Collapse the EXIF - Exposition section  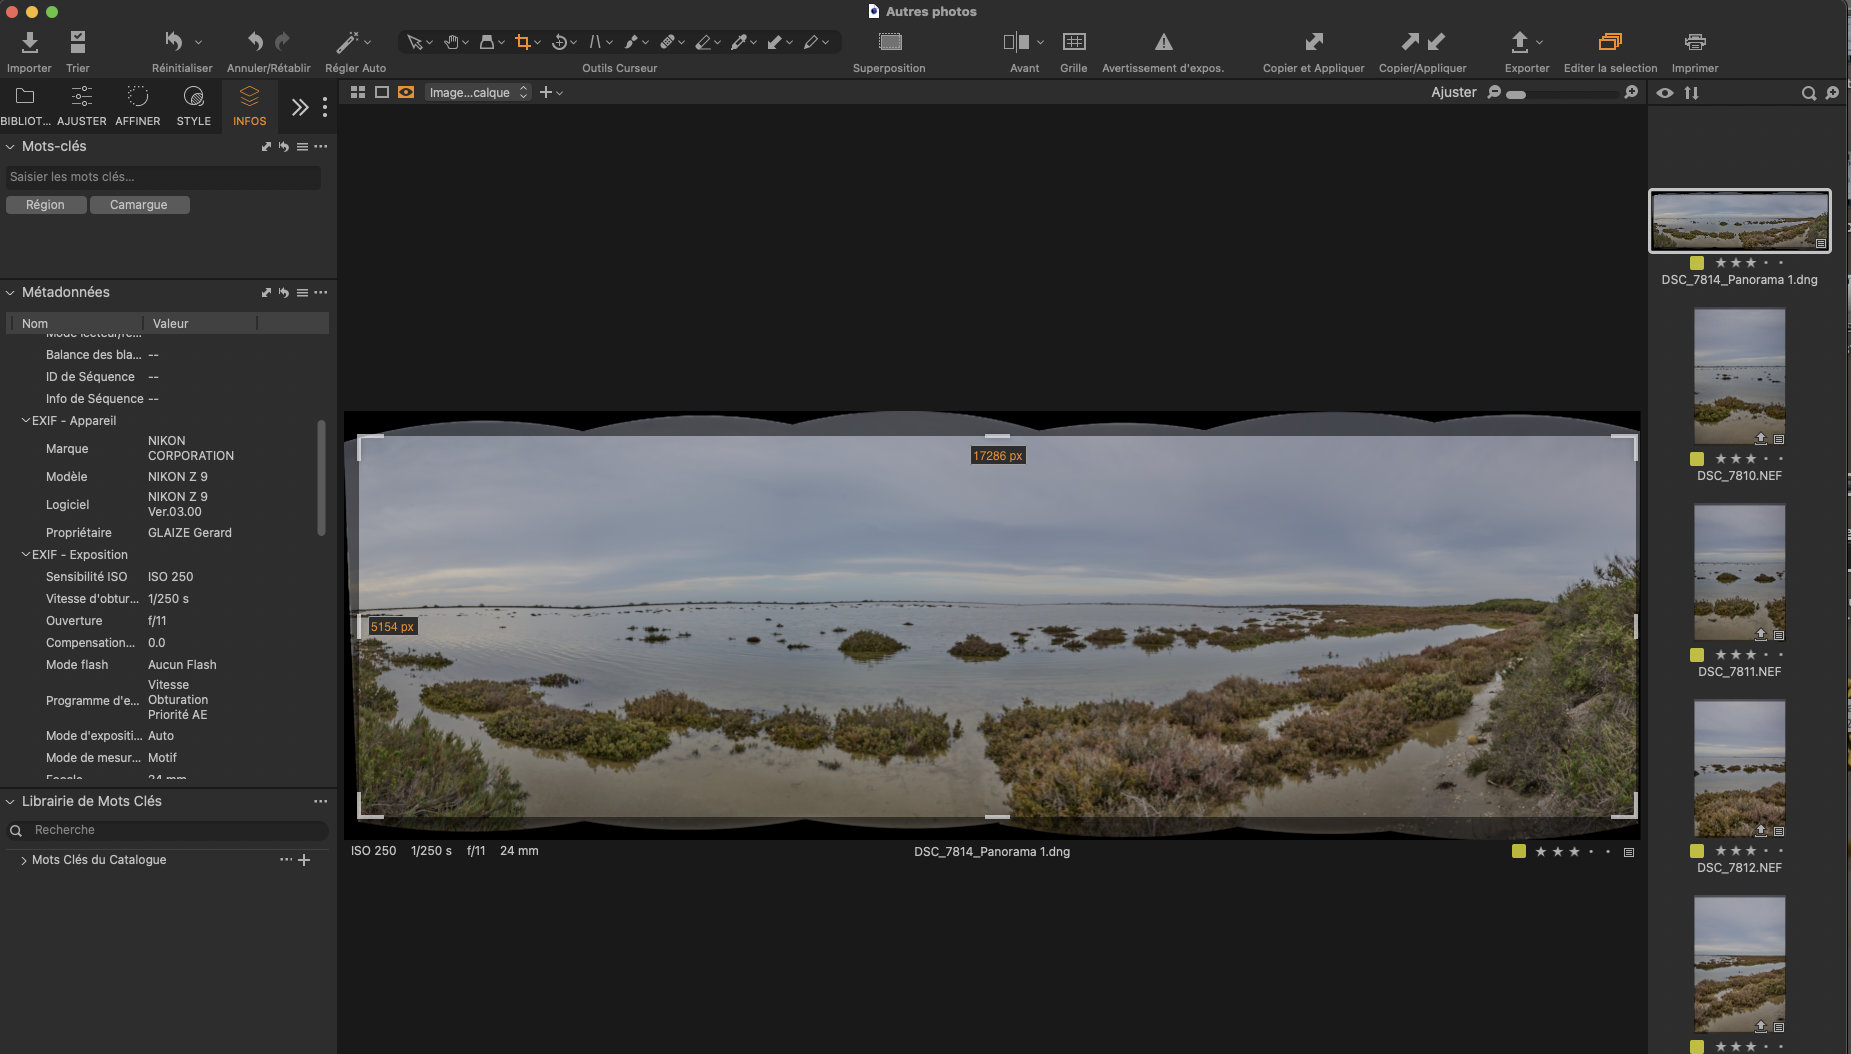(x=26, y=554)
